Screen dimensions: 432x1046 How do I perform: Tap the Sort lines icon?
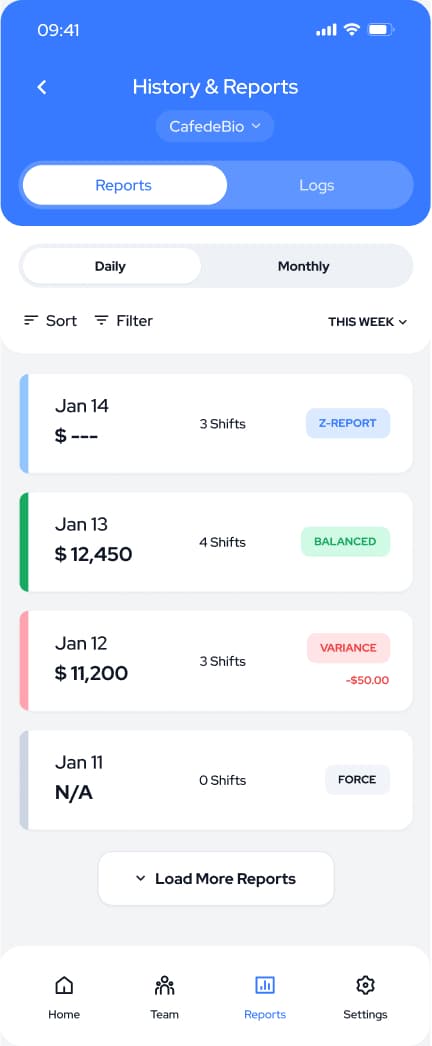tap(31, 321)
